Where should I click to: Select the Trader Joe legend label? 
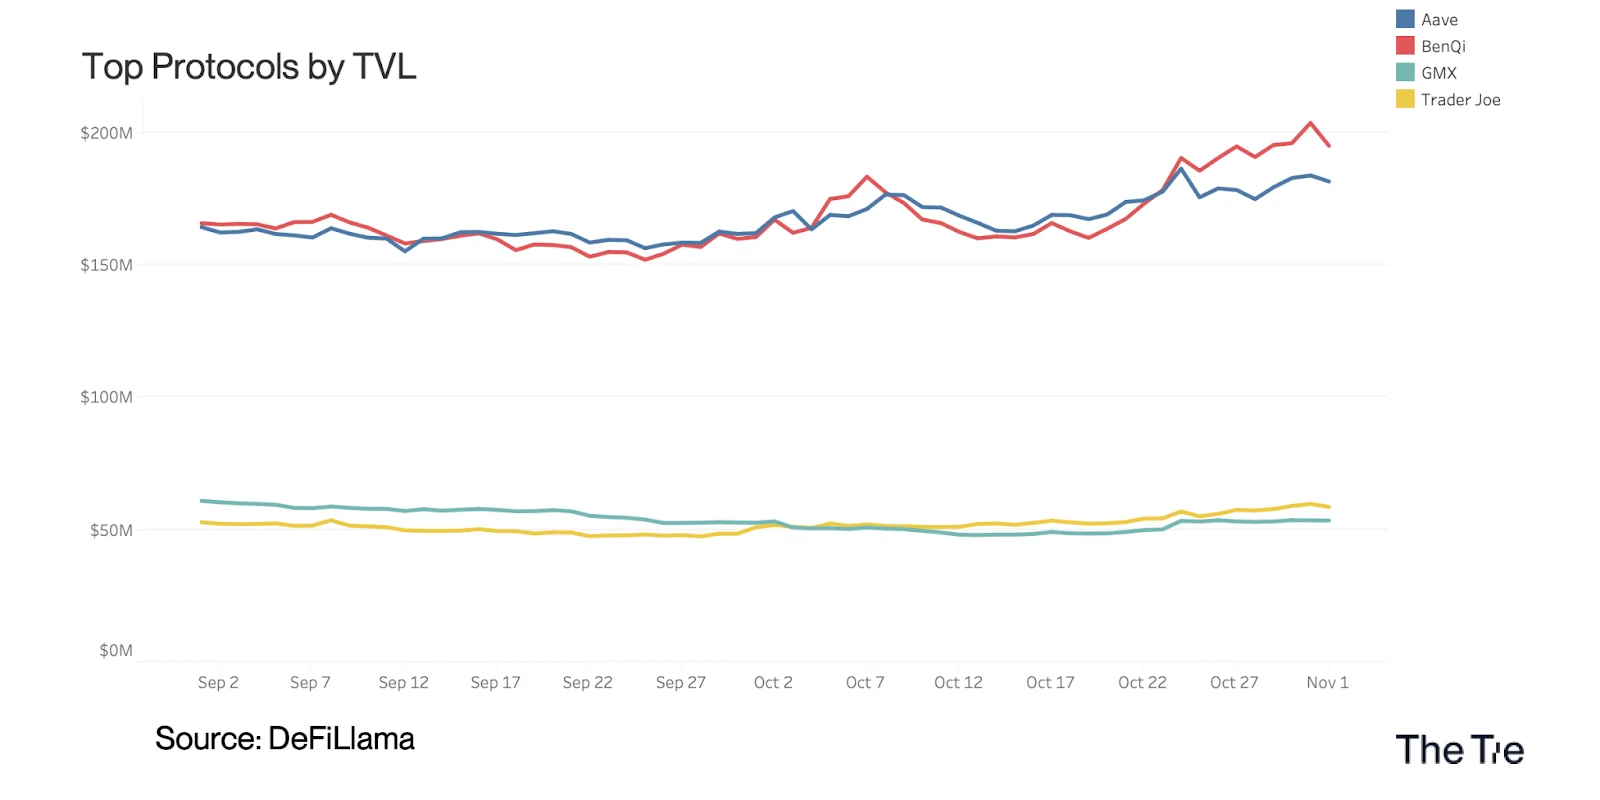pos(1460,100)
